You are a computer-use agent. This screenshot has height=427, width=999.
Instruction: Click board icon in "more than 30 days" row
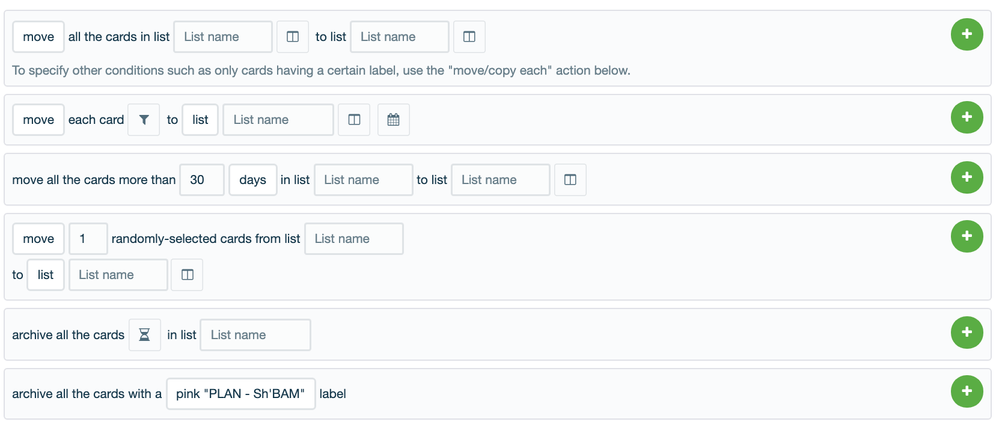[570, 180]
